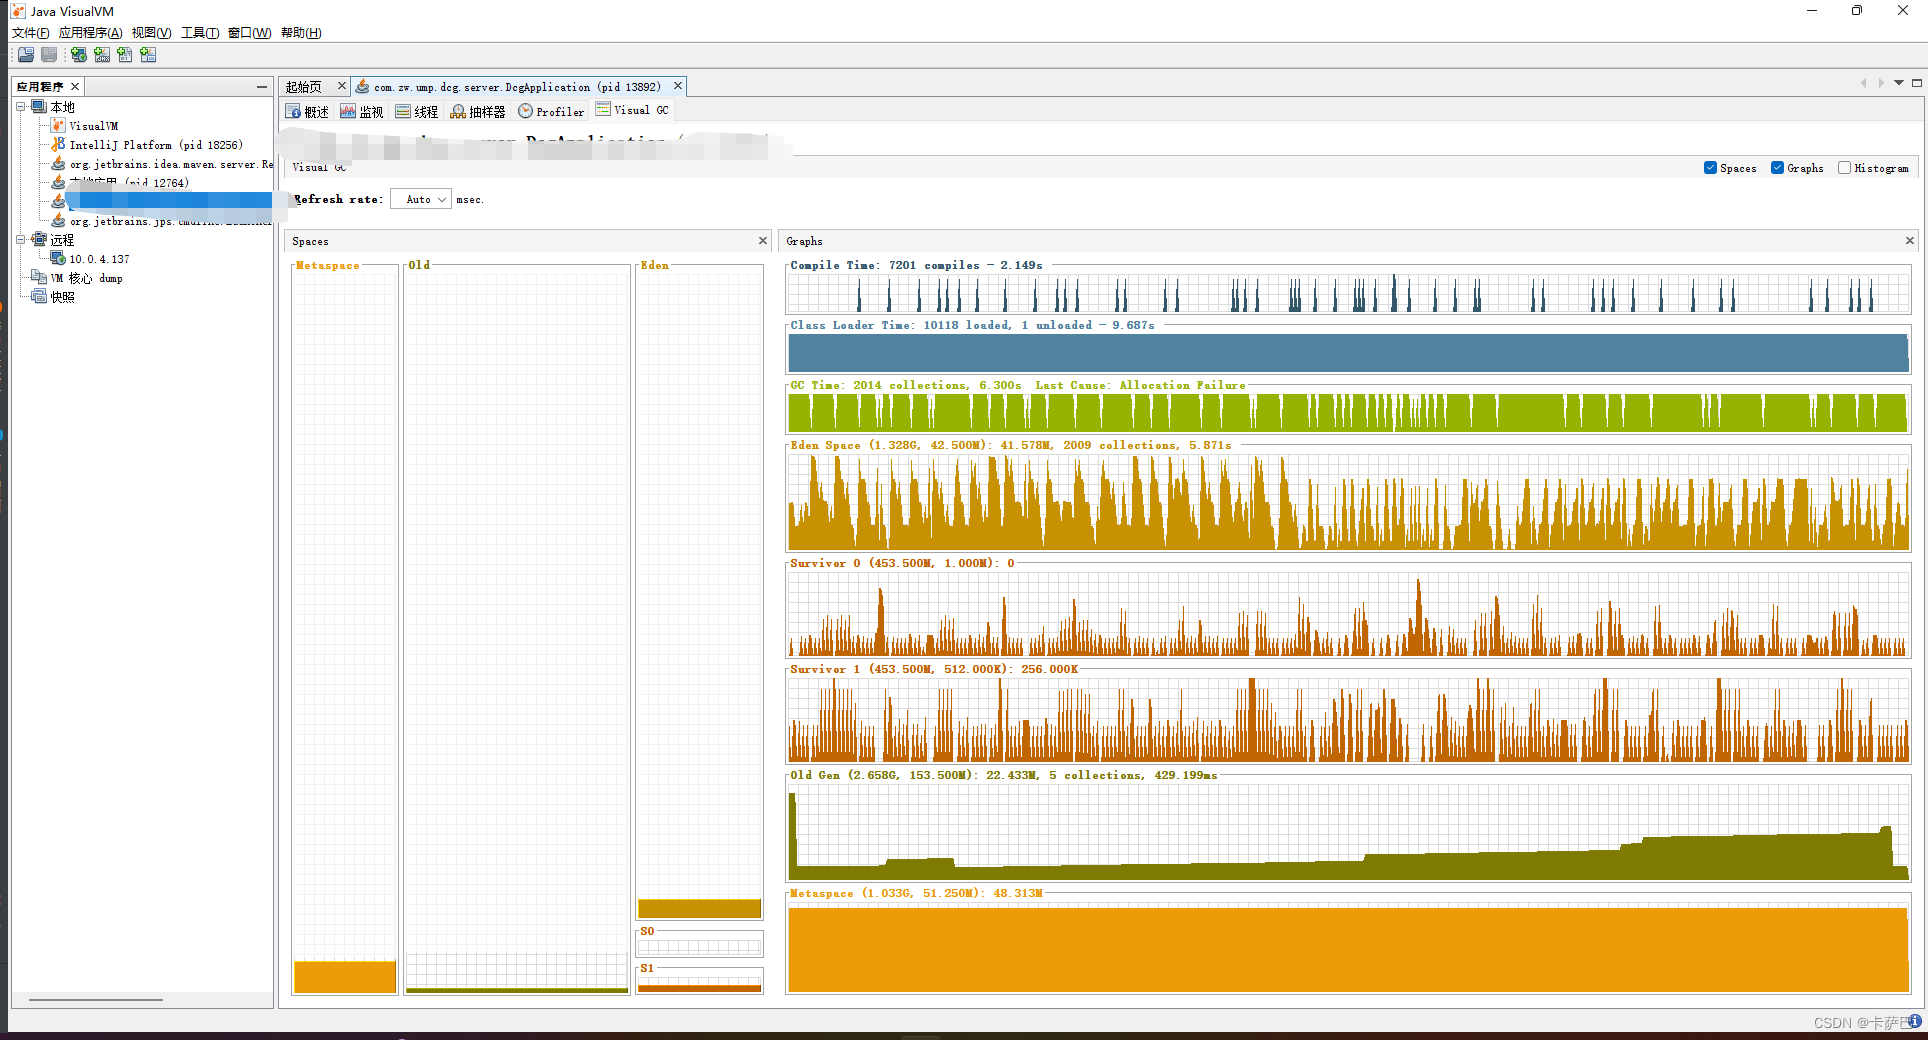Toggle the Graphs checkbox
Screen dimensions: 1928x1040
1777,168
